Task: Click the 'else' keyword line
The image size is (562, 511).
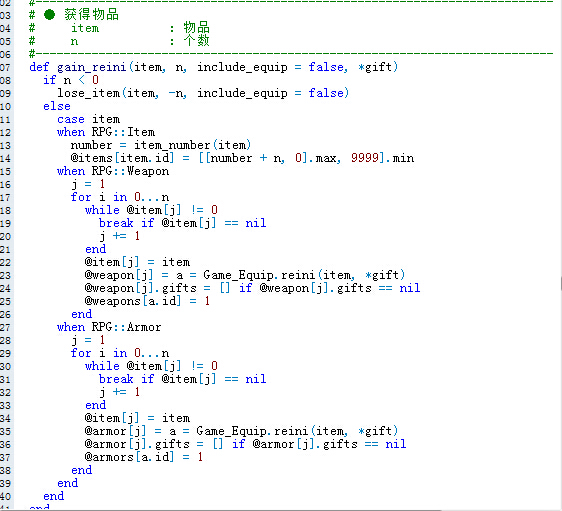Action: (x=57, y=106)
